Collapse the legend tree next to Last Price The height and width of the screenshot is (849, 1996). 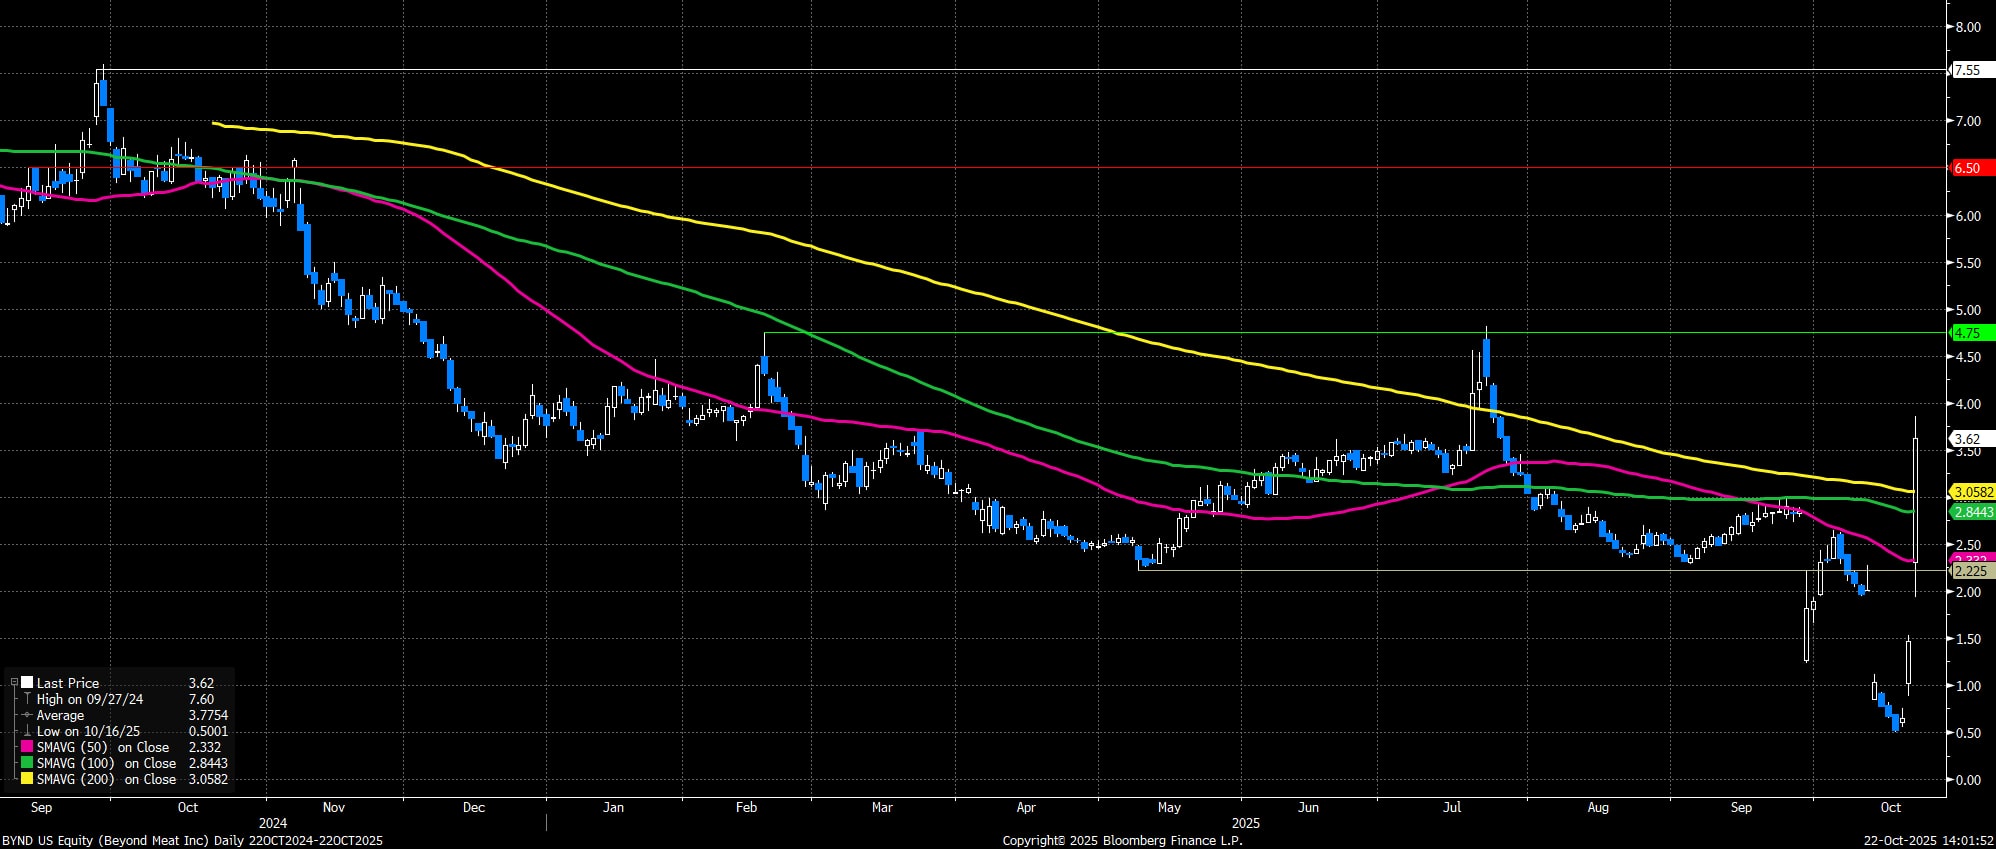tap(13, 683)
